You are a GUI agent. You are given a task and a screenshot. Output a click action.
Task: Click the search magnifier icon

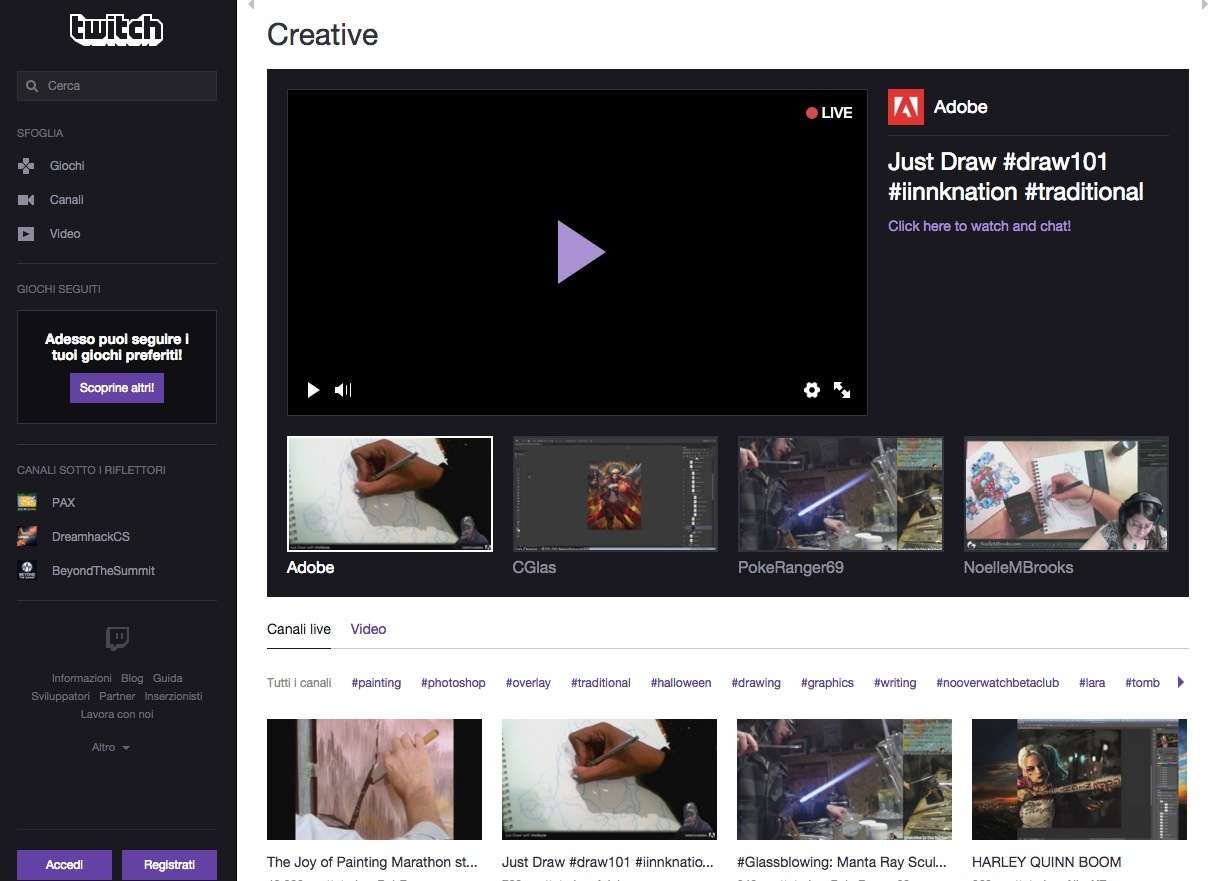pyautogui.click(x=33, y=86)
